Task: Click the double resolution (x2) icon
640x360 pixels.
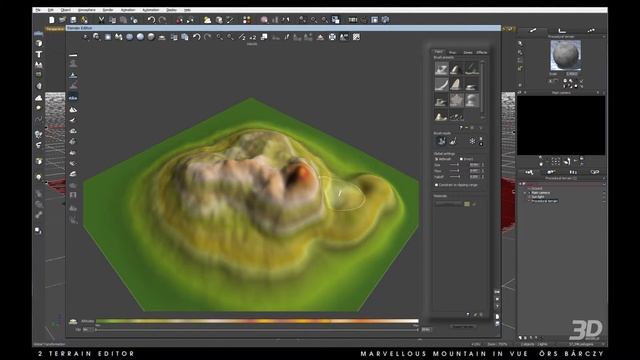Action: tap(253, 37)
